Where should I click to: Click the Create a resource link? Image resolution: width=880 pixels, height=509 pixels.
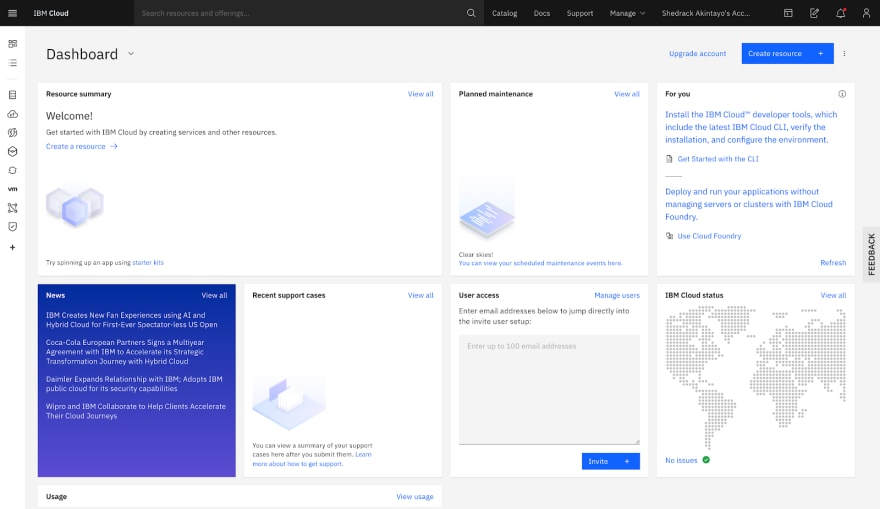(81, 146)
